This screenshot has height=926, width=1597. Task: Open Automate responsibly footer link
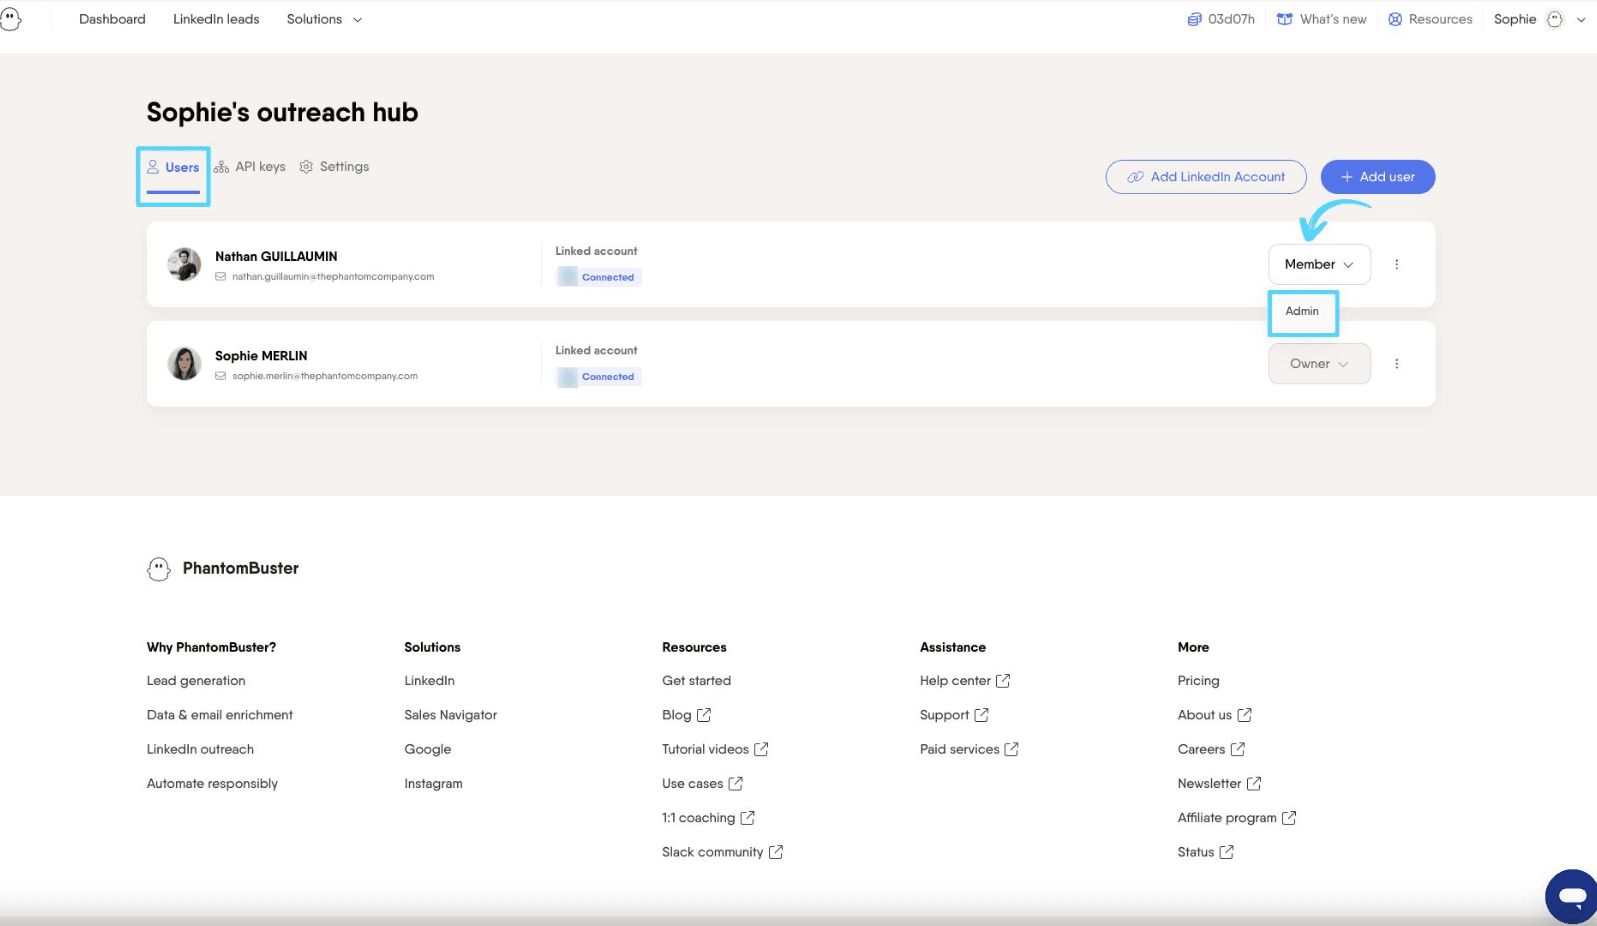(x=212, y=784)
